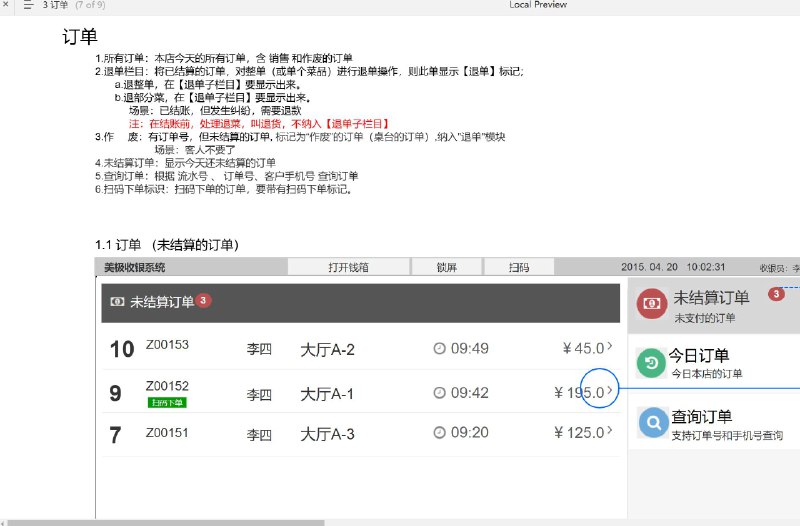Viewport: 800px width, 526px height.
Task: Click the red badge 3 in right sidebar
Action: [x=776, y=294]
